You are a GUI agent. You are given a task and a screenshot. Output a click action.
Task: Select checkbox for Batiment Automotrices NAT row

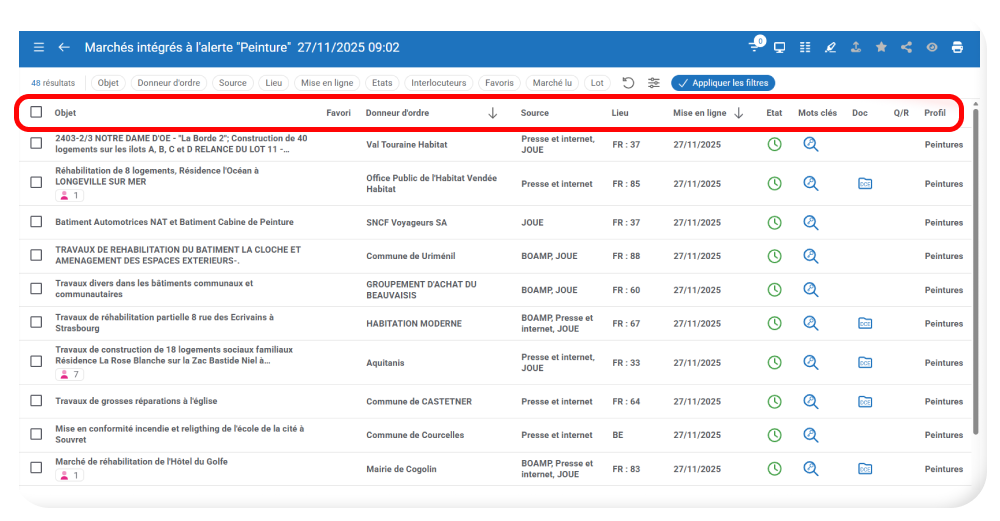[x=36, y=222]
